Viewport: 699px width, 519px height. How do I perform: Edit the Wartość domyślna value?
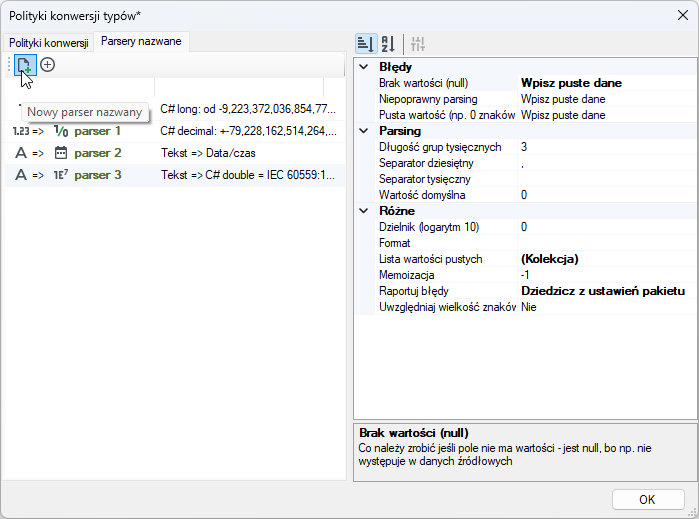coord(607,195)
